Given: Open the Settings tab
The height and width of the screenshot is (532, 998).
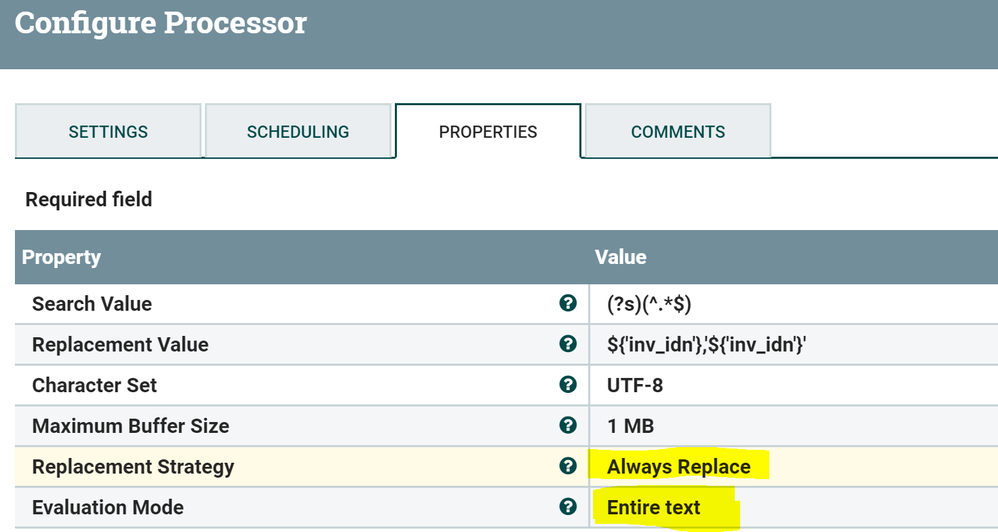Looking at the screenshot, I should 108,132.
